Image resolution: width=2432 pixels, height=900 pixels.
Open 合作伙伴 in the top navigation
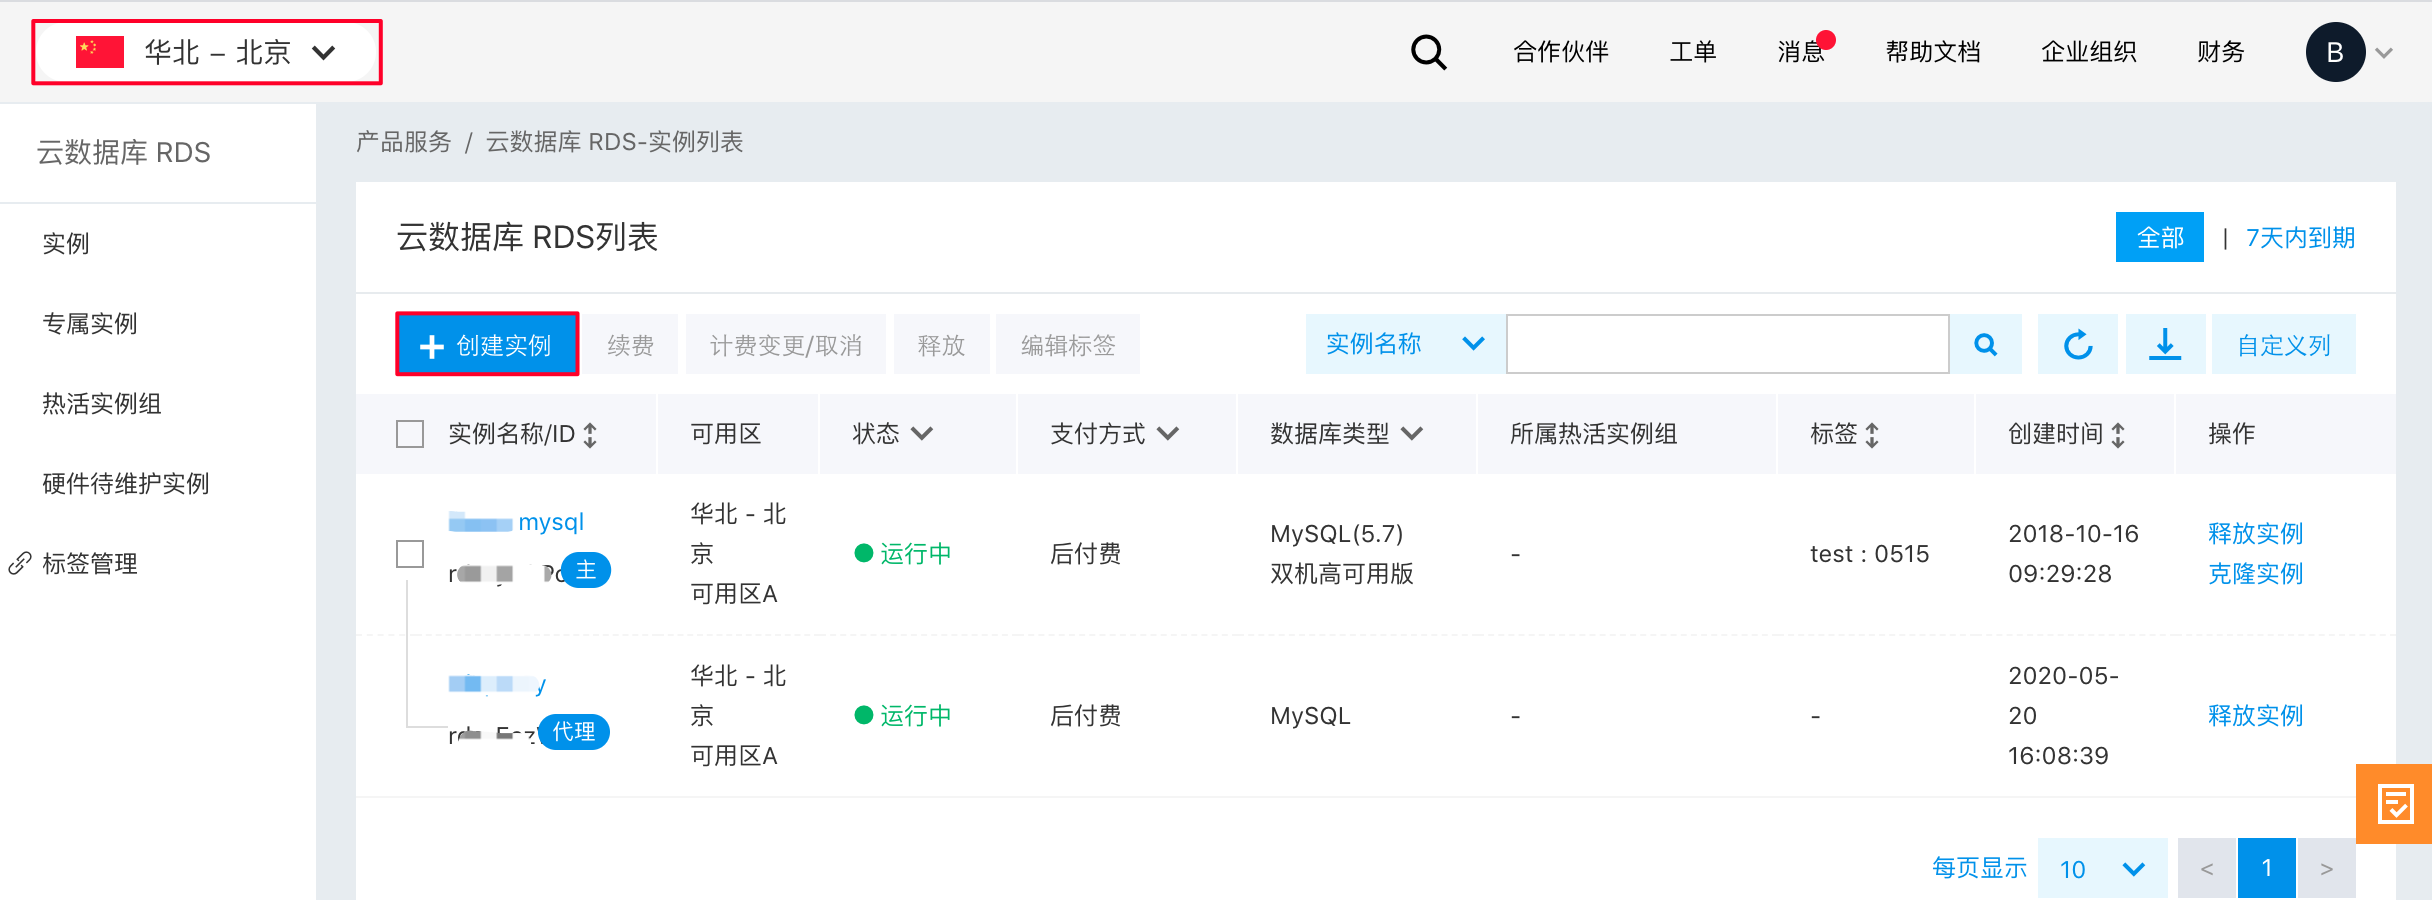1561,52
